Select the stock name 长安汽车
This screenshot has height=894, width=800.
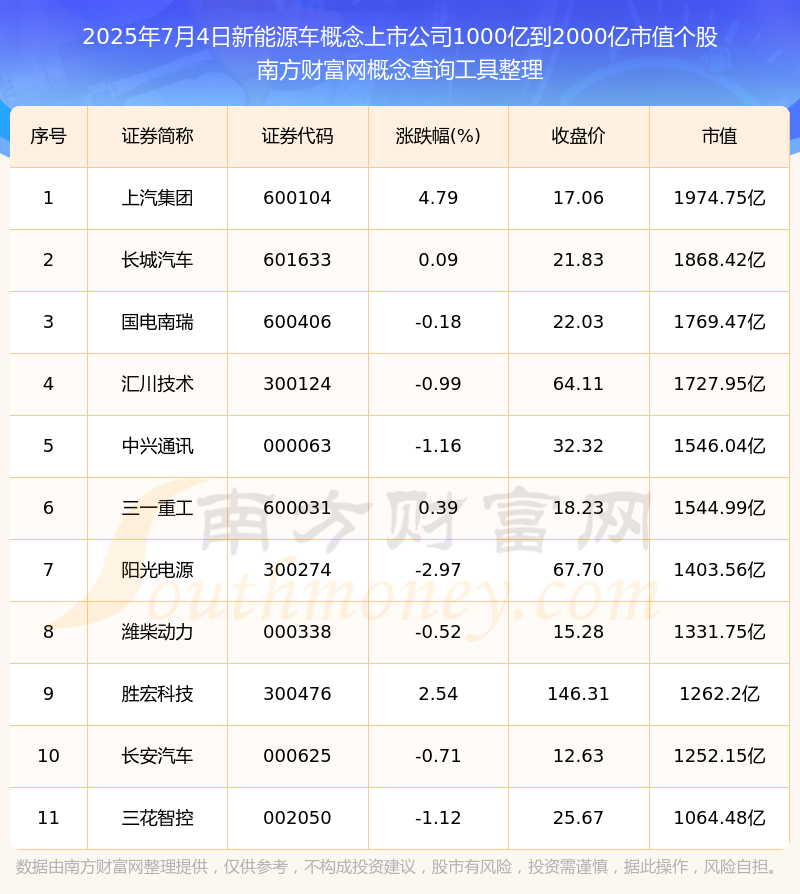(x=157, y=756)
